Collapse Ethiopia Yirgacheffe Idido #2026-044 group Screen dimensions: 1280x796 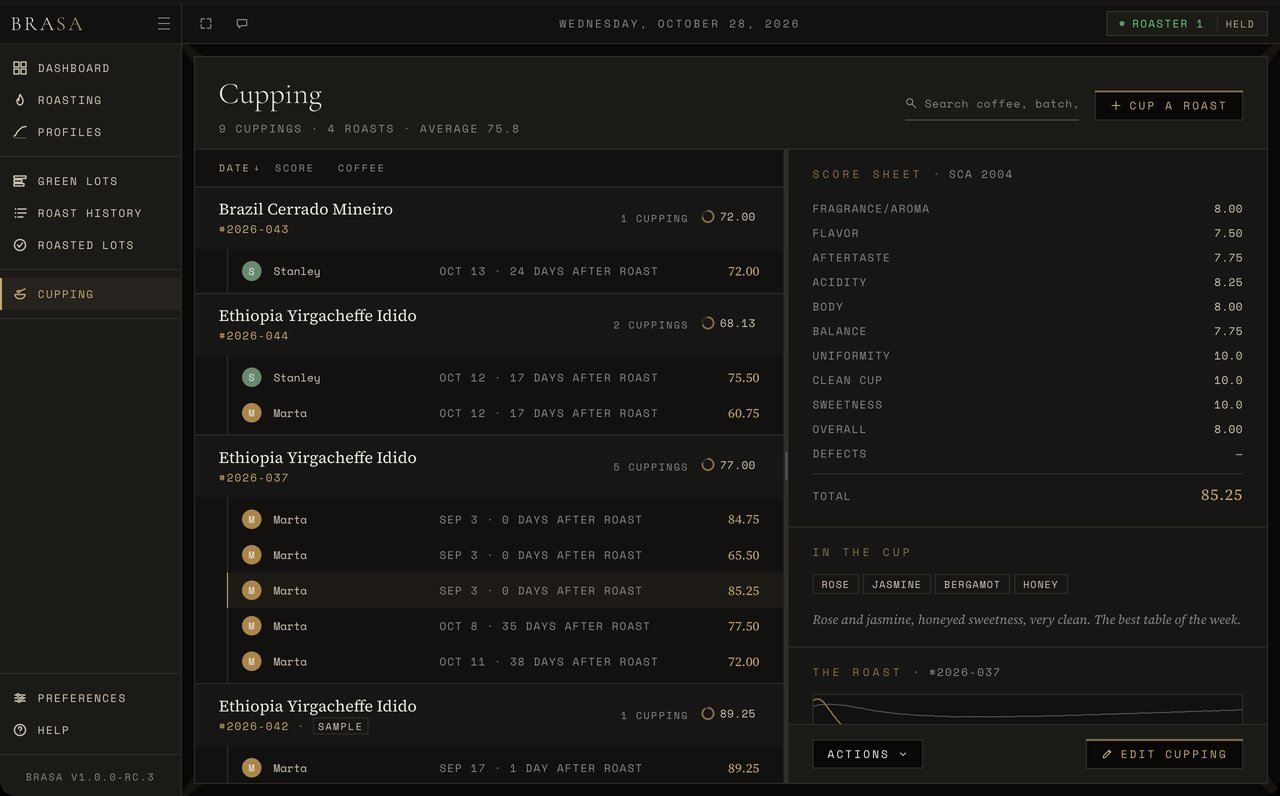pos(489,325)
